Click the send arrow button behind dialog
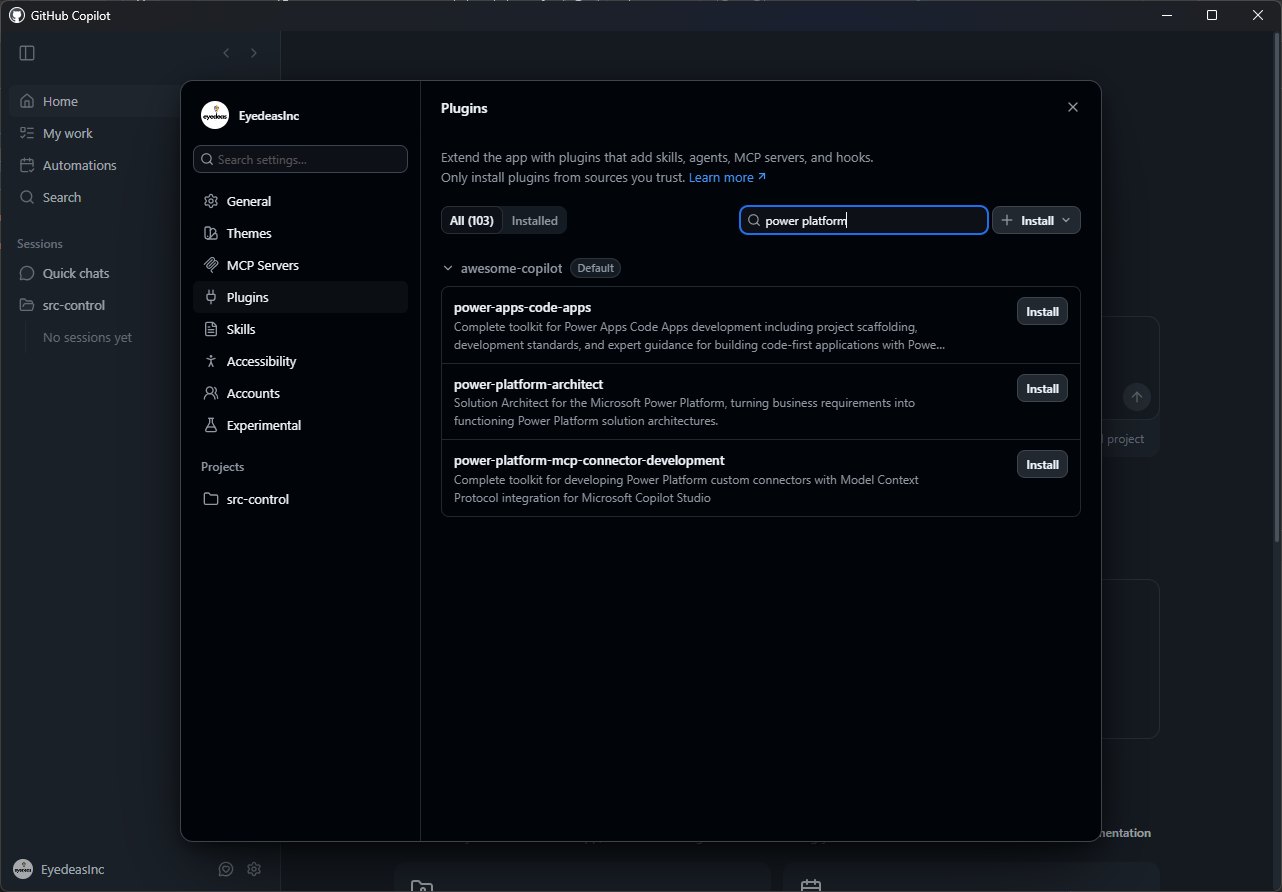1282x892 pixels. point(1136,397)
